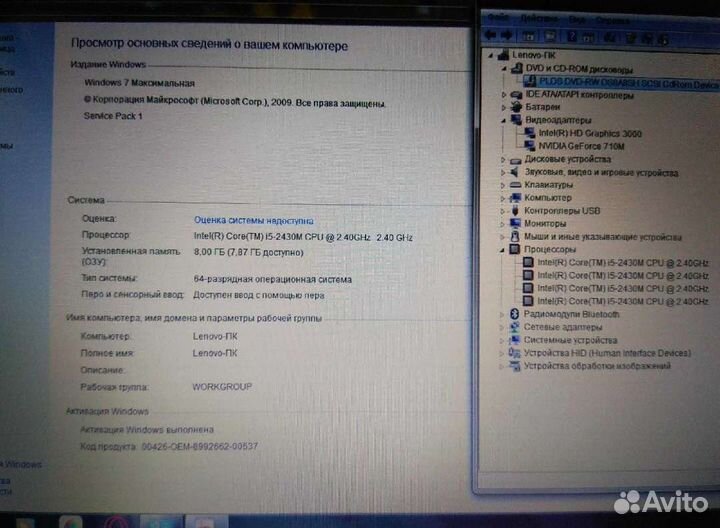The width and height of the screenshot is (720, 528).
Task: Click Устройства обработки изображений camera icon
Action: [x=514, y=366]
